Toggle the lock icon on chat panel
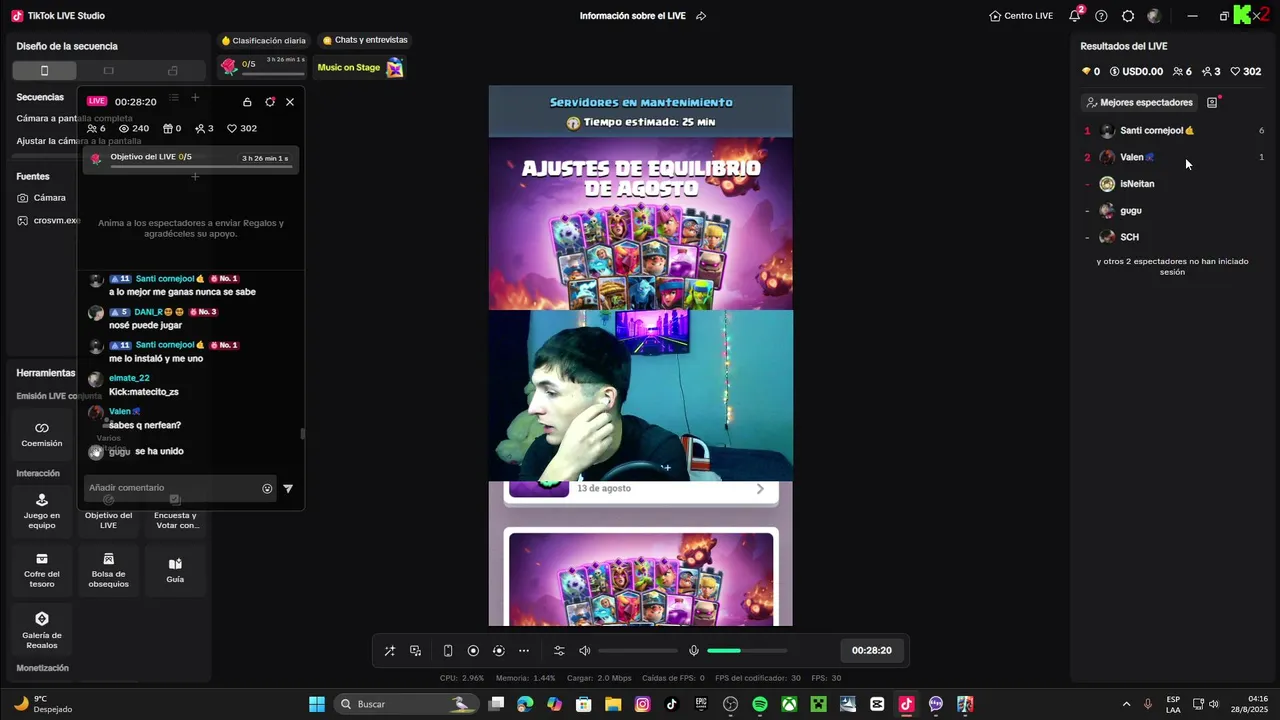Screen dimensions: 1280x720 tap(247, 102)
